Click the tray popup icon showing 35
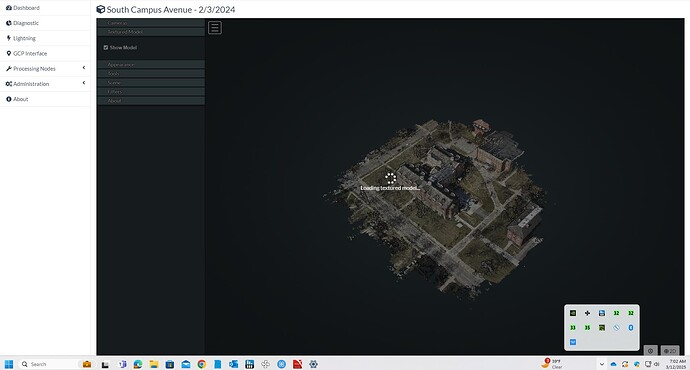 [x=587, y=328]
